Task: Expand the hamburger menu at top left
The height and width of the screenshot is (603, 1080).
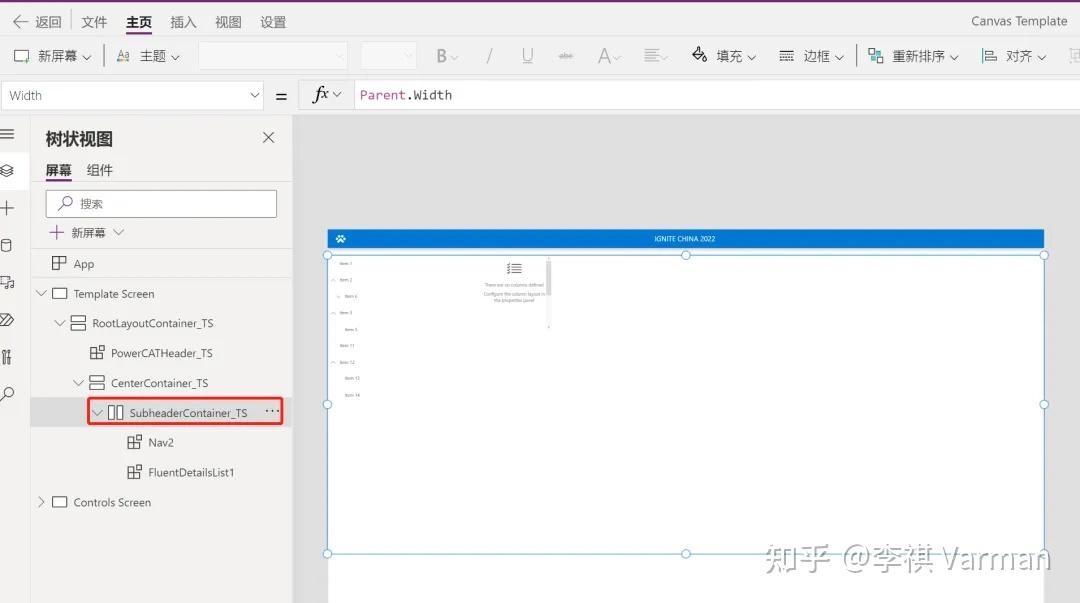Action: click(8, 133)
